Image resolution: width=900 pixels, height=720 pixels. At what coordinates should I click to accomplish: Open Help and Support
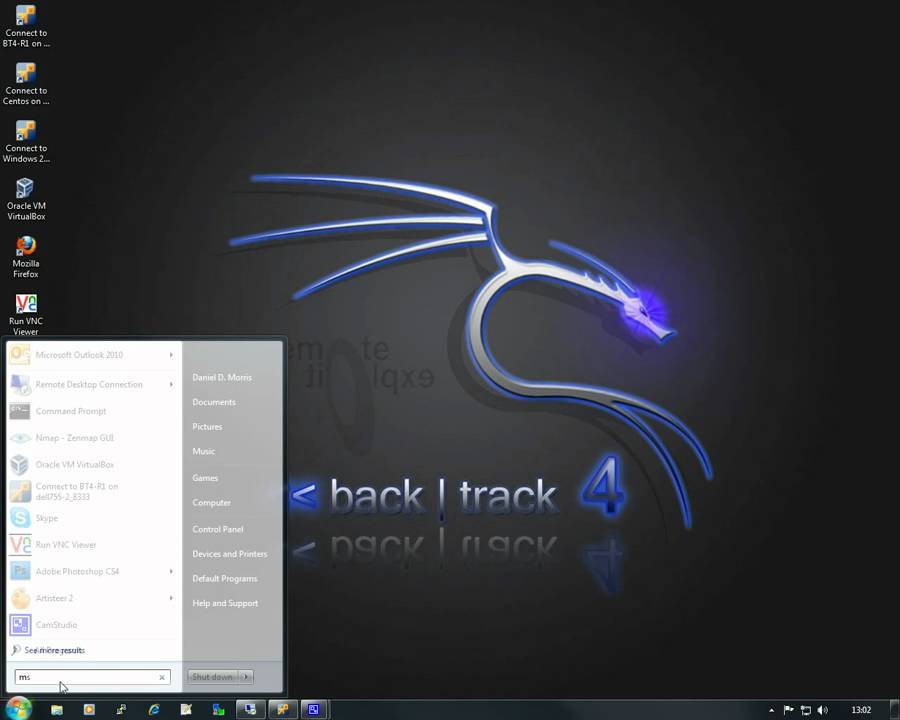[x=225, y=603]
